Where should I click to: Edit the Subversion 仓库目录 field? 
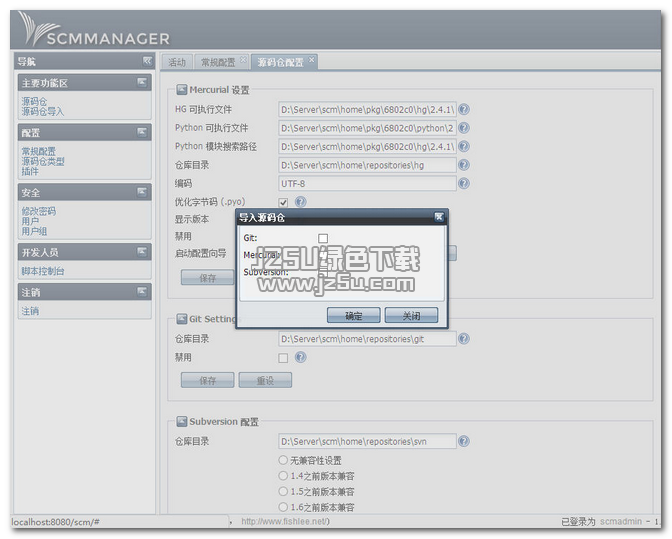pos(367,441)
